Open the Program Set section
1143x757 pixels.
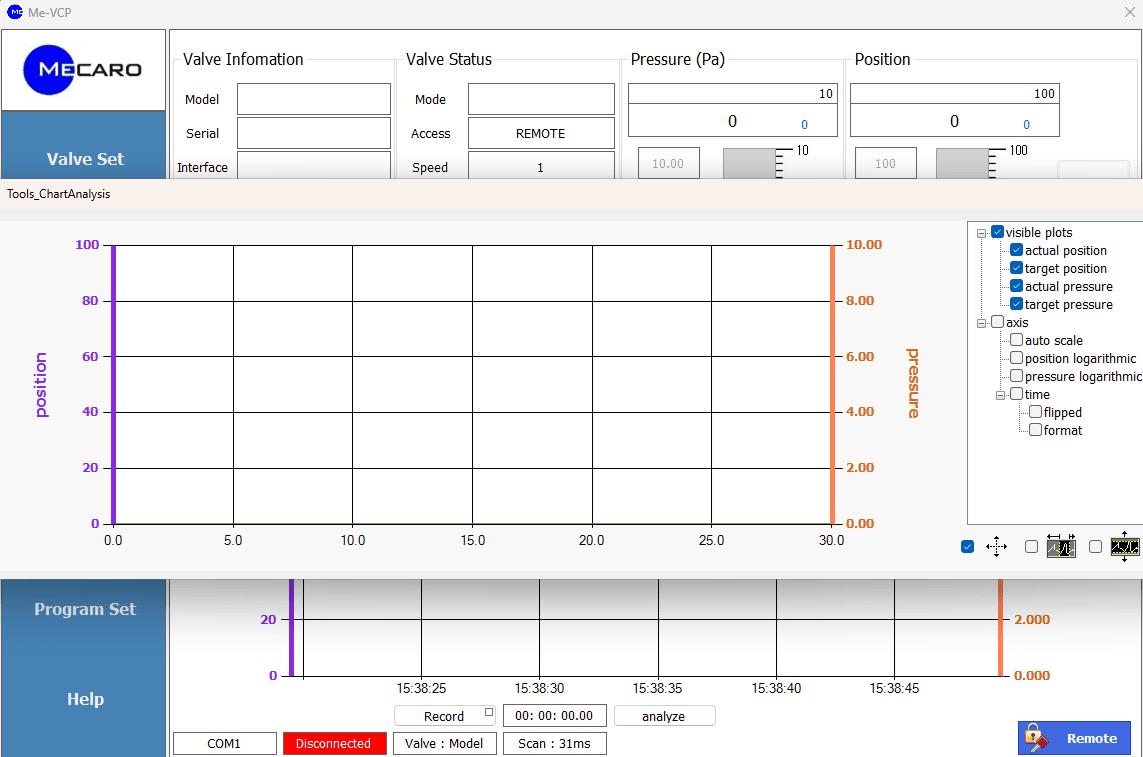coord(84,609)
